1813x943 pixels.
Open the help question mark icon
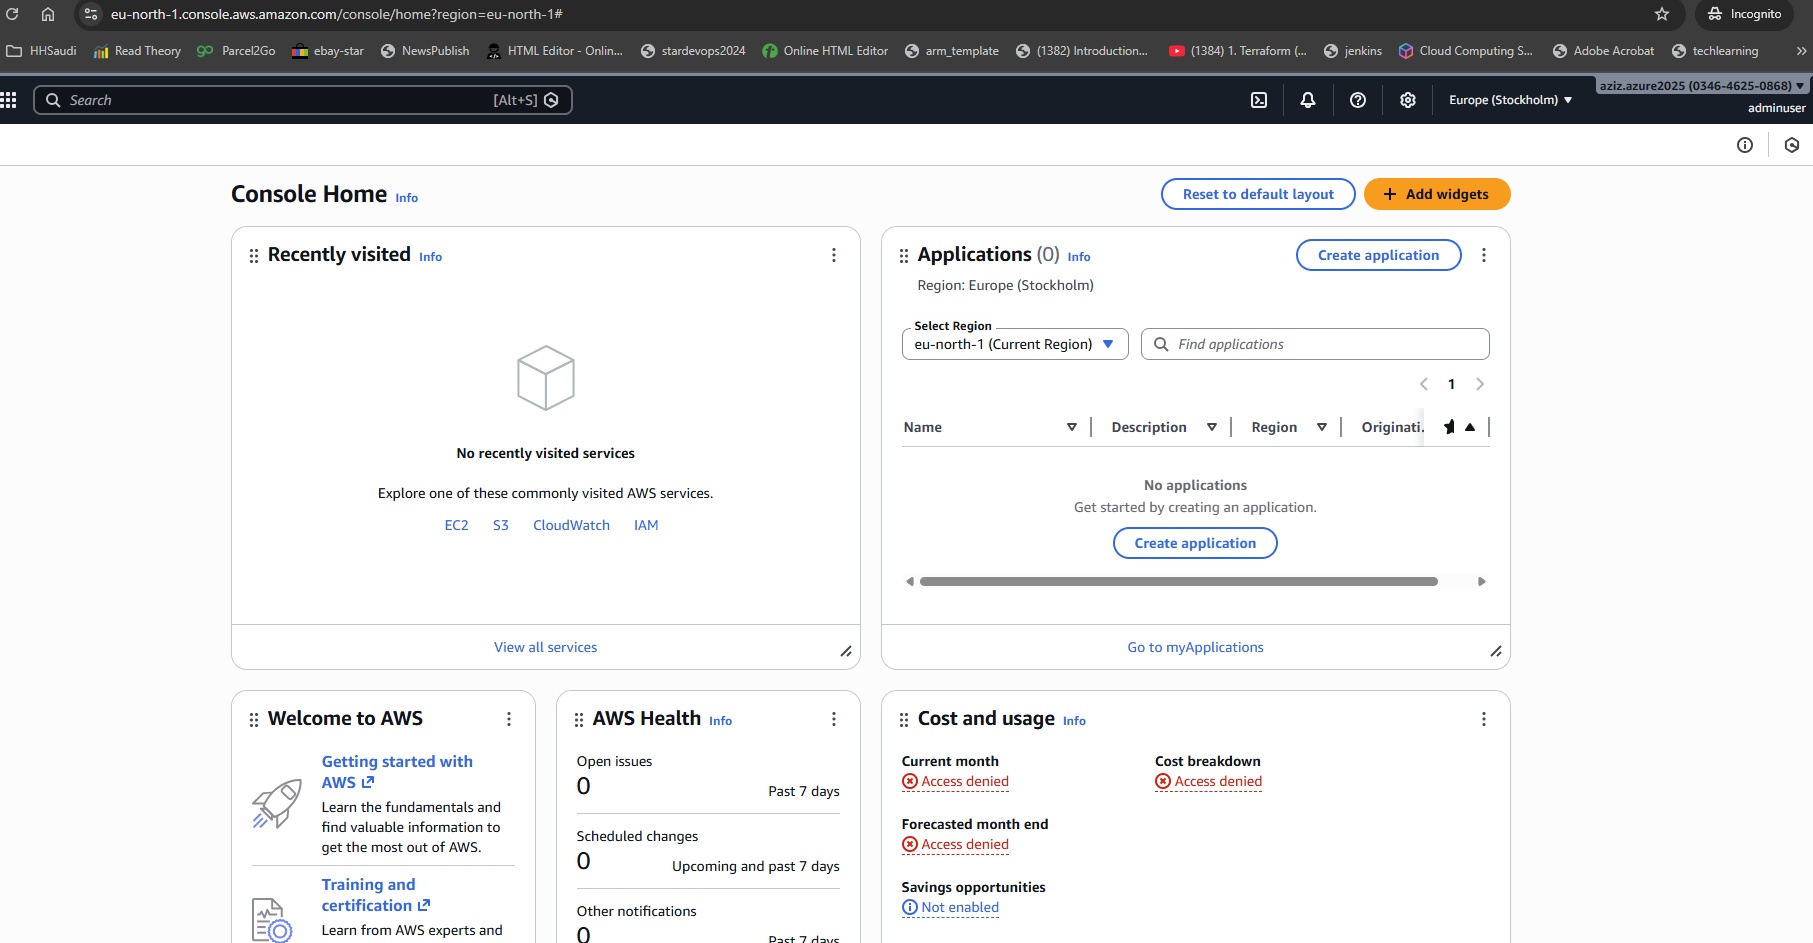[x=1357, y=100]
